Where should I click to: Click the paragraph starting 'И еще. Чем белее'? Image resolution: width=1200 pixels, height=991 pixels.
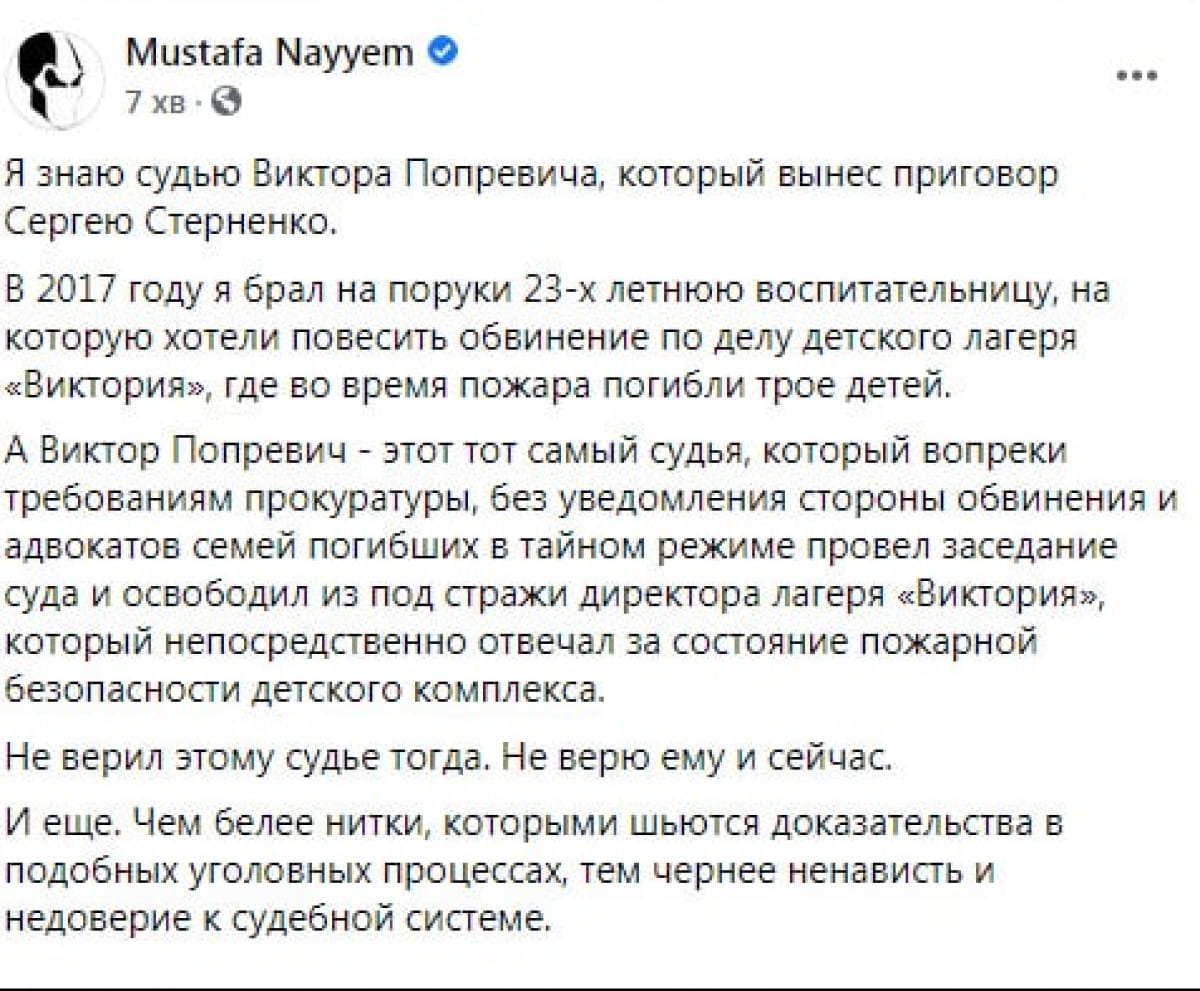pyautogui.click(x=533, y=870)
